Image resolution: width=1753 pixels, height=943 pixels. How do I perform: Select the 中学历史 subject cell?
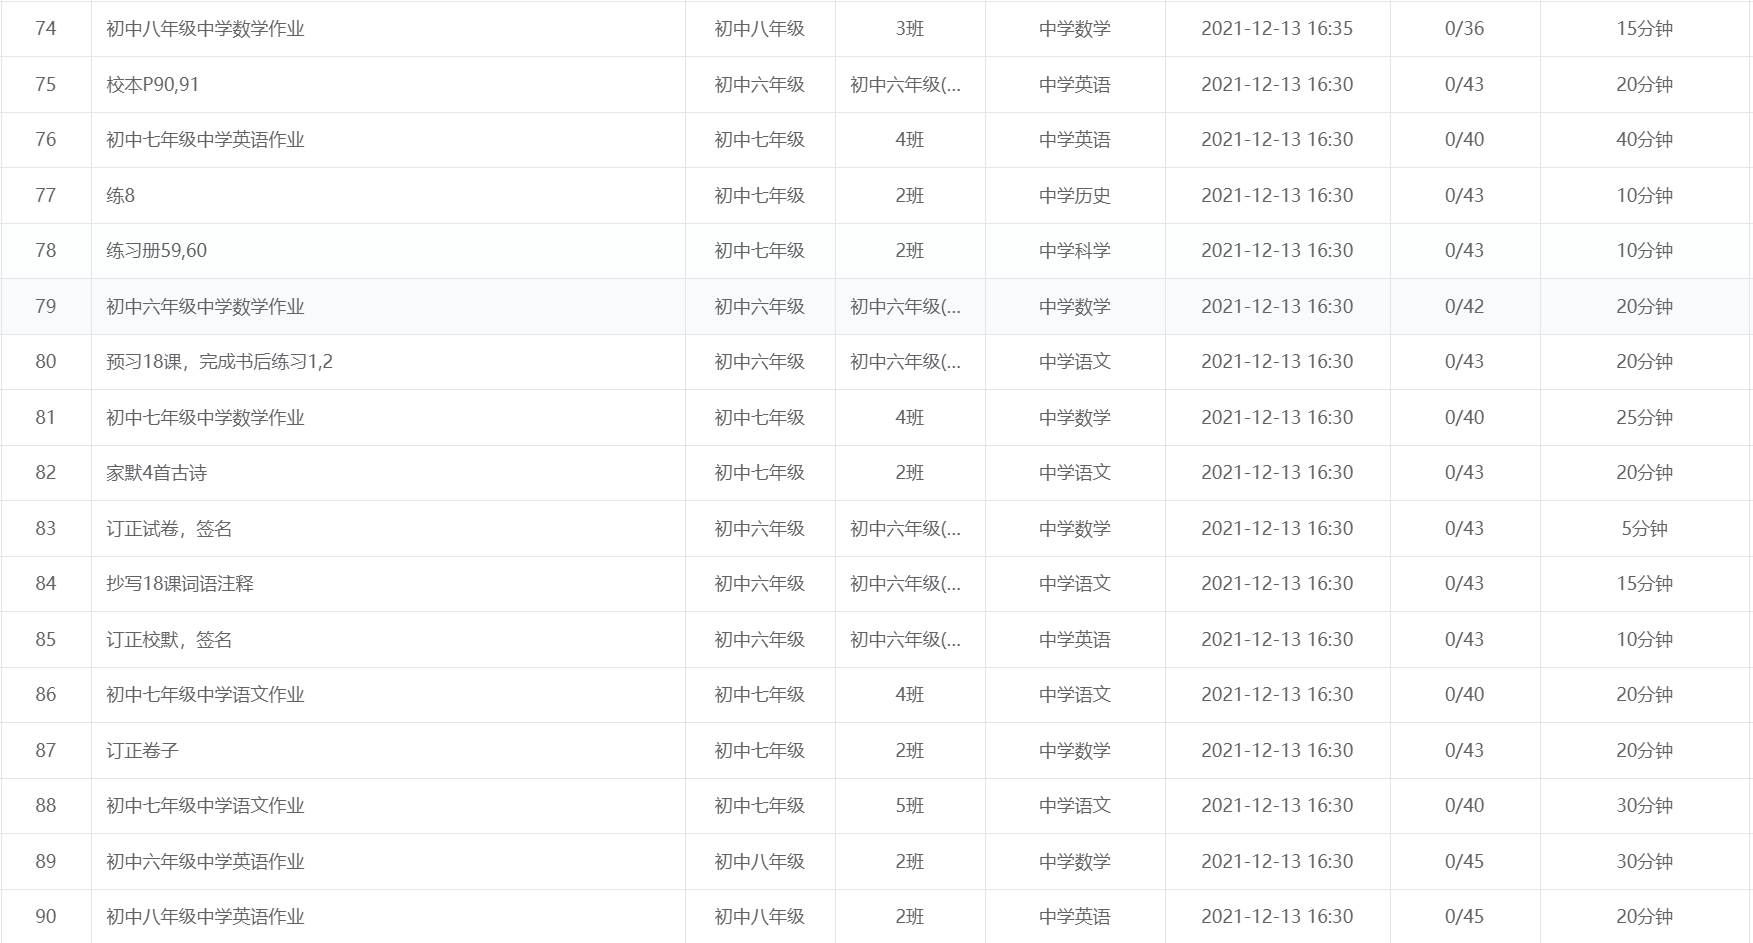click(1074, 196)
